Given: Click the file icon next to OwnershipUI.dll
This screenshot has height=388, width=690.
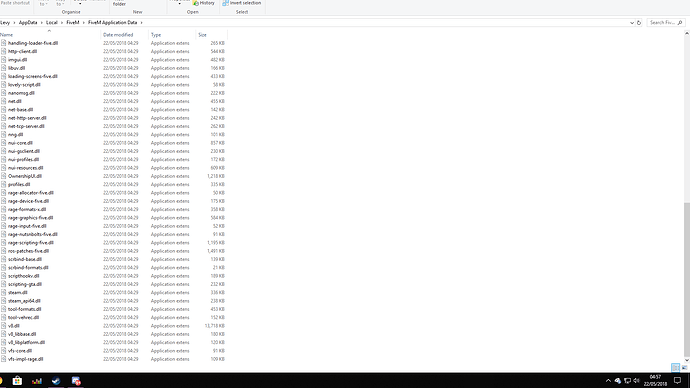Looking at the screenshot, I should (4, 176).
